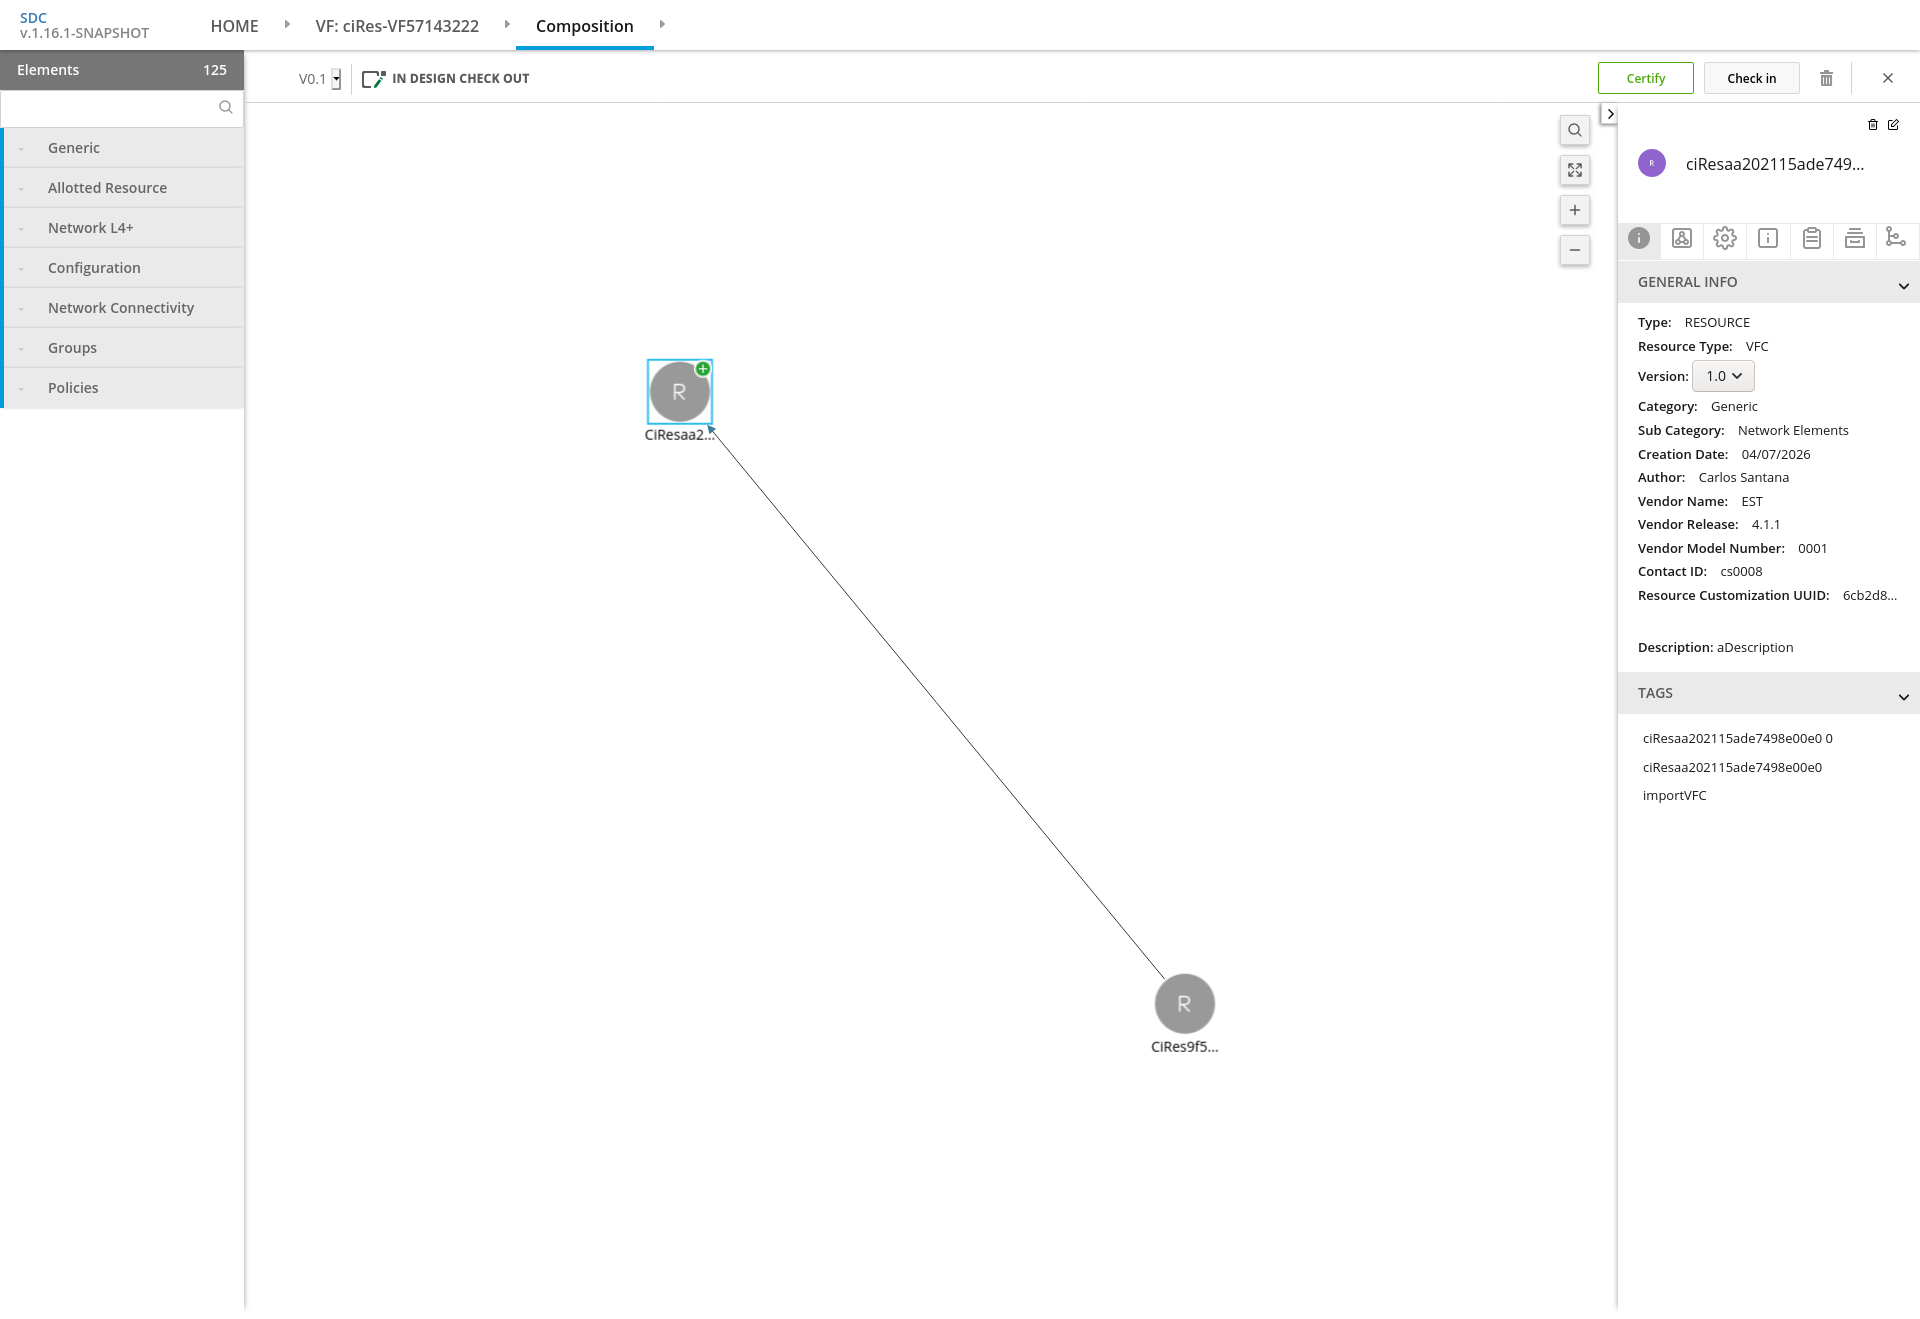Click the Check in button

1751,78
